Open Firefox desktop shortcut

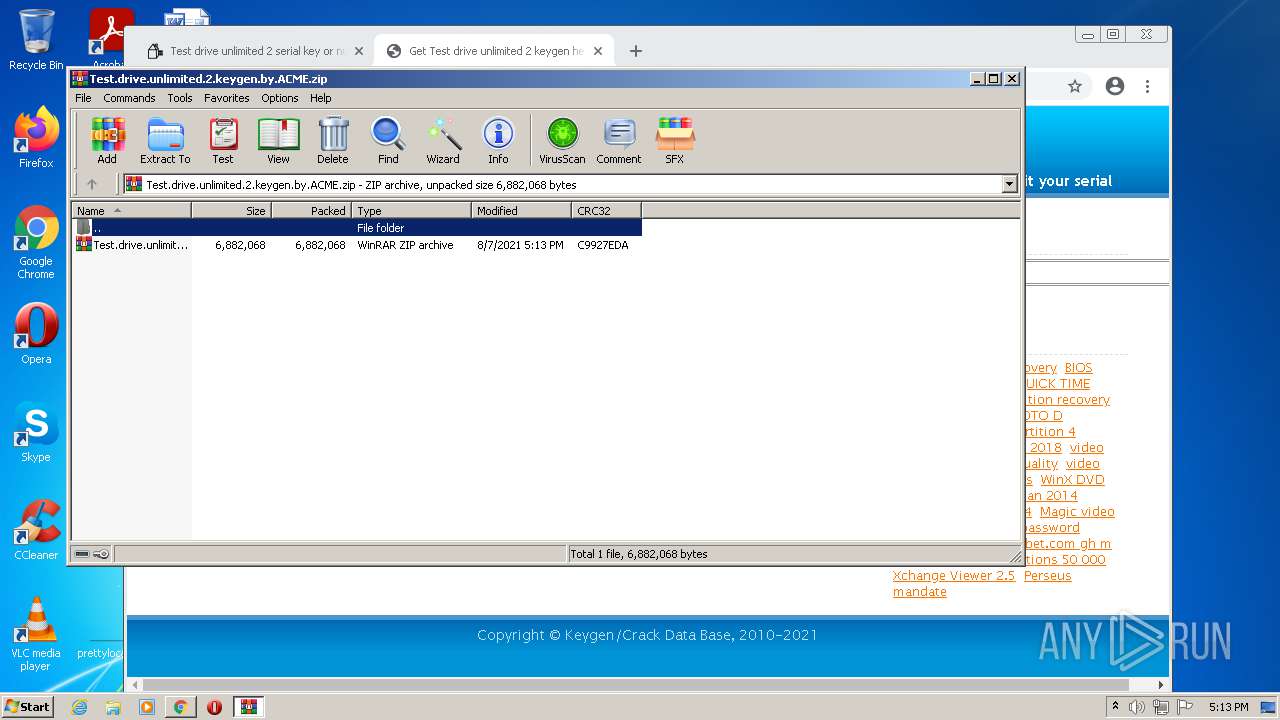(36, 138)
